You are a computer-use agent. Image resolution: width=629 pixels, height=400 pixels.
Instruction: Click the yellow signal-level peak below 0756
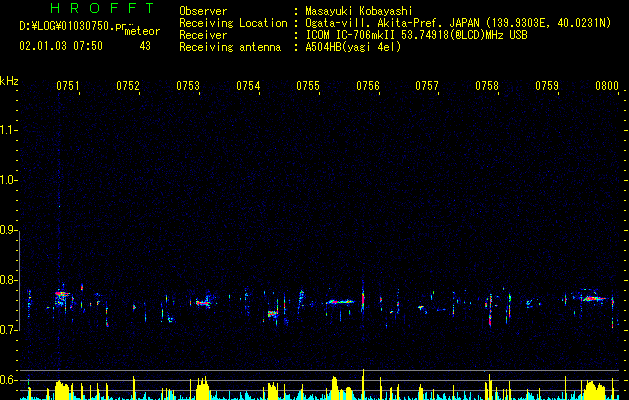tap(363, 384)
